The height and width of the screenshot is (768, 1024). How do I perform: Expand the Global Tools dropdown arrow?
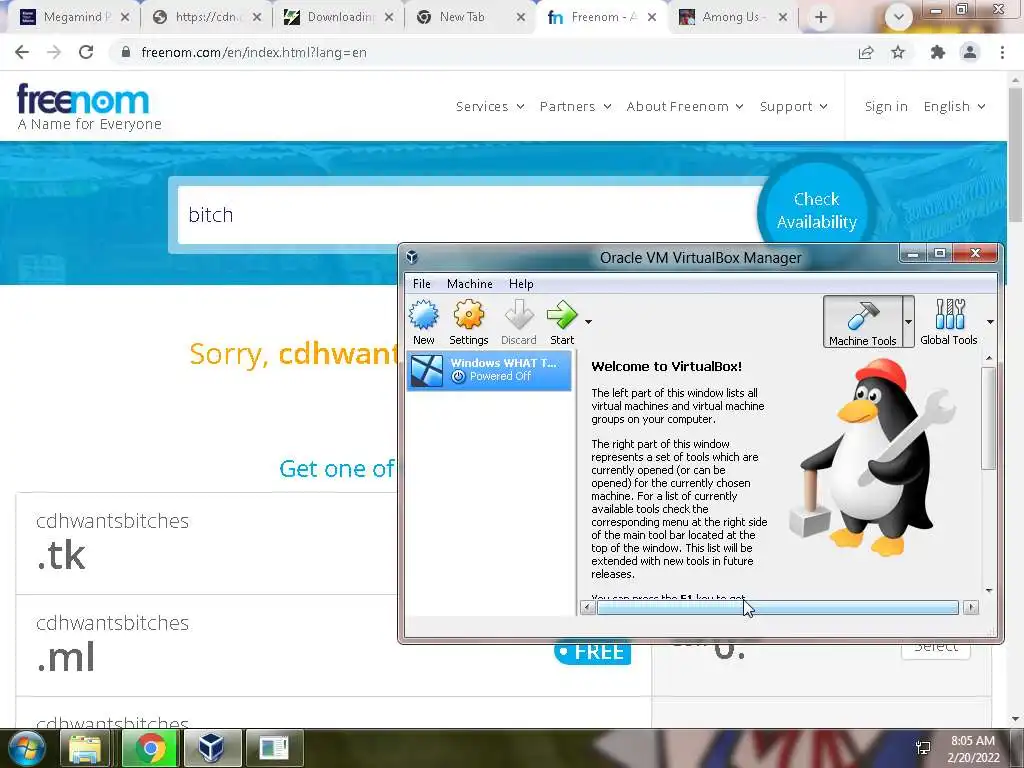click(x=990, y=322)
